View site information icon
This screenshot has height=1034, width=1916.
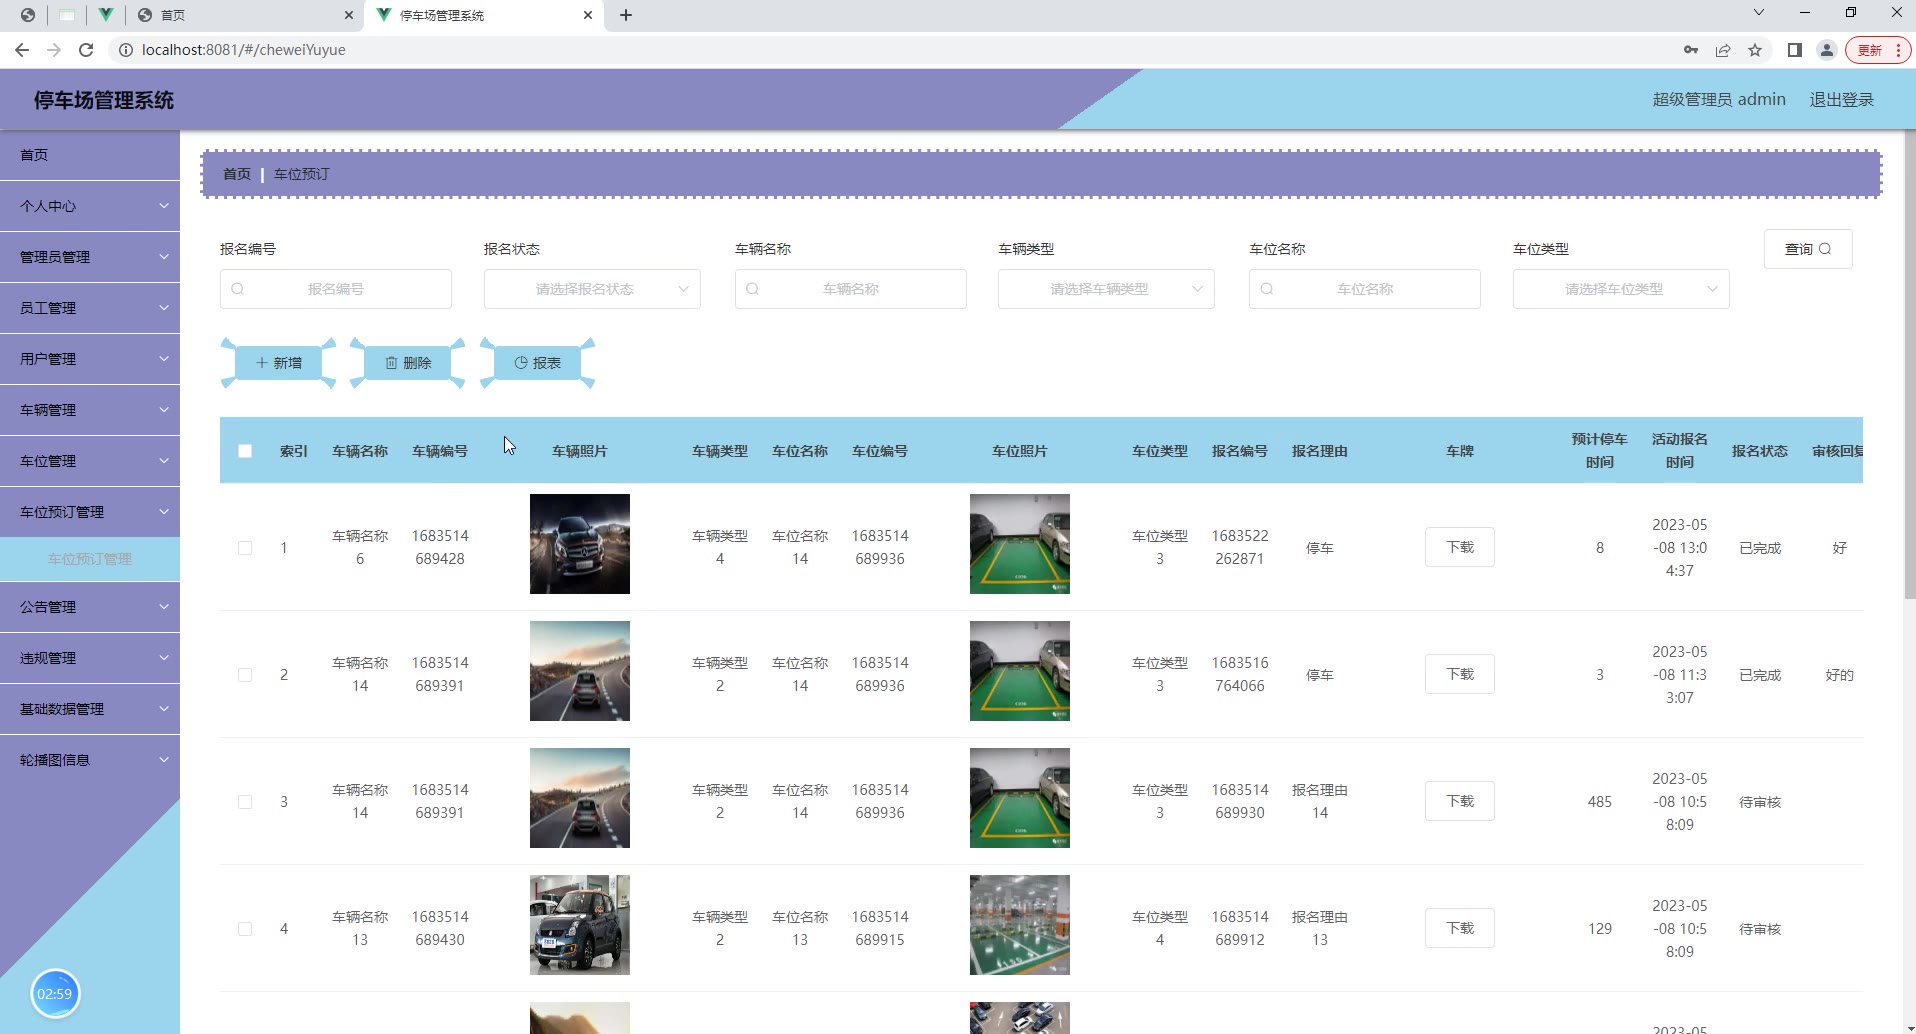[x=126, y=50]
